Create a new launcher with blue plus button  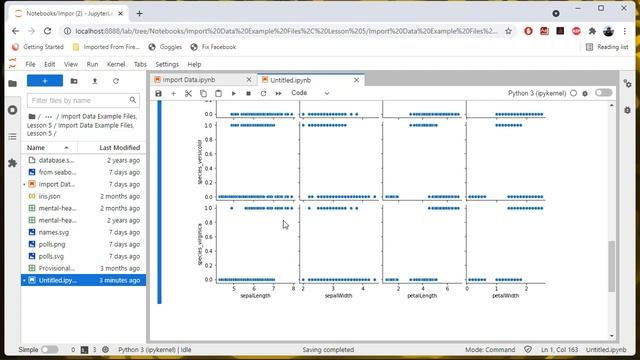[x=45, y=81]
